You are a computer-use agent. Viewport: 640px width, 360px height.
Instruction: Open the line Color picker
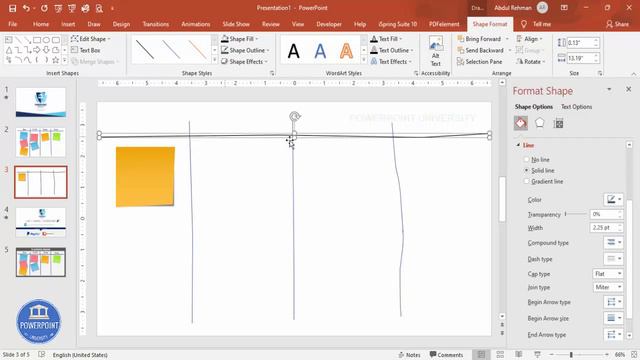tap(613, 199)
